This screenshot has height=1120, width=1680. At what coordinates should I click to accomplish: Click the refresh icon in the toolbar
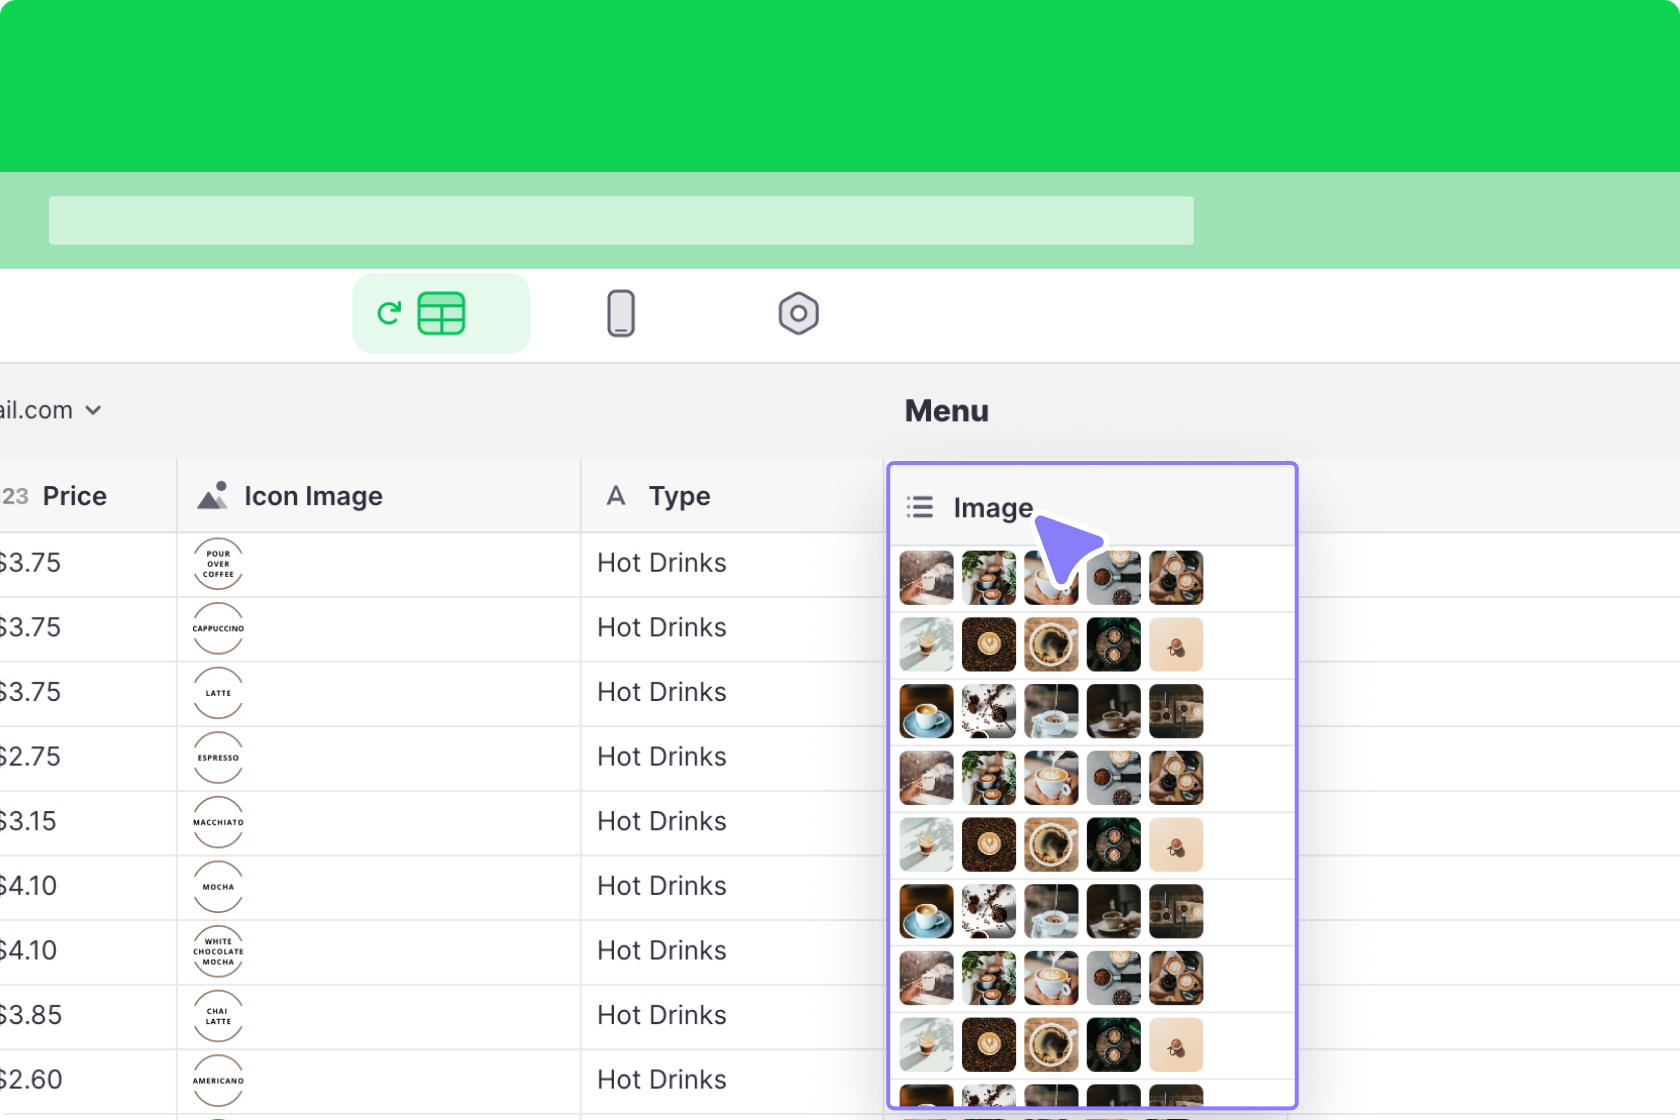(x=390, y=312)
